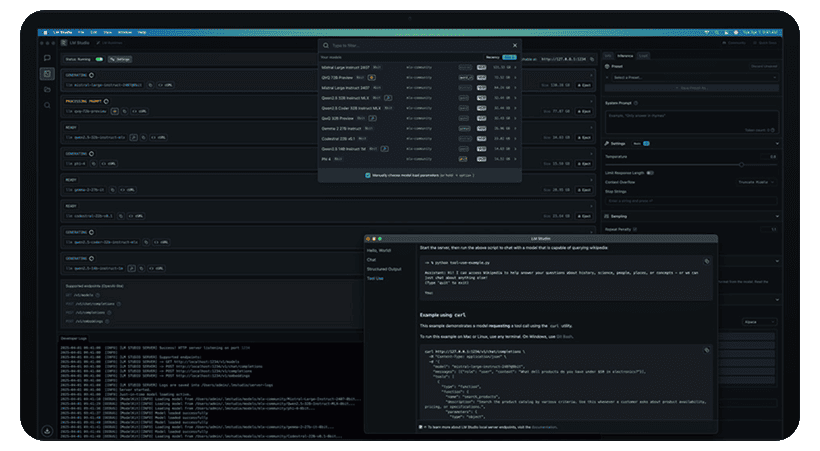Copy the python tool-use-example code block
The width and height of the screenshot is (820, 451).
[707, 261]
